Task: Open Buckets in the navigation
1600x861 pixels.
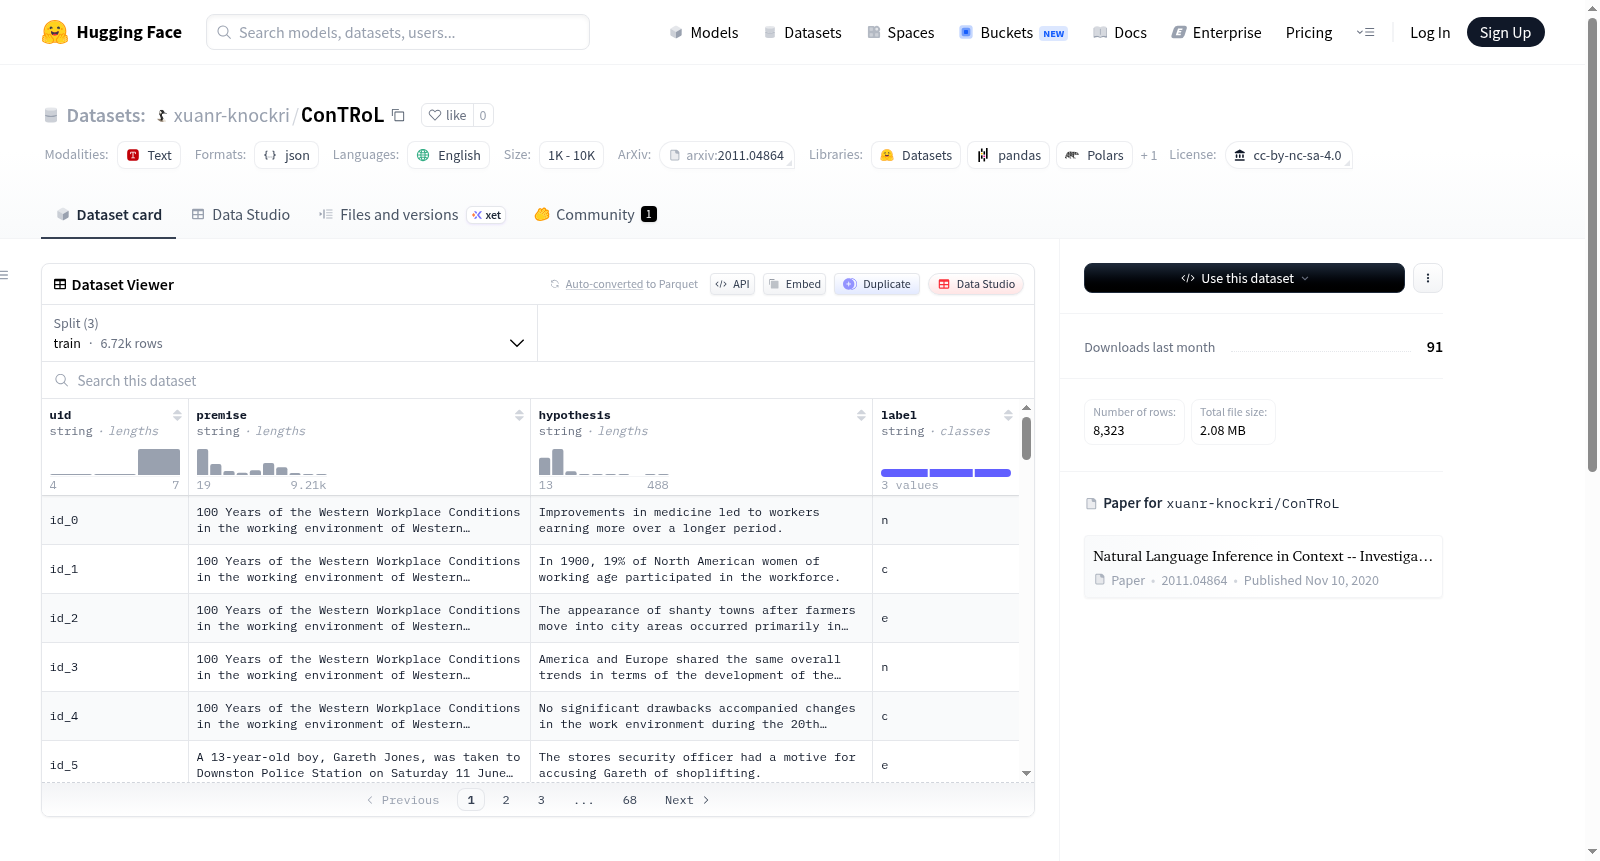Action: [1013, 32]
